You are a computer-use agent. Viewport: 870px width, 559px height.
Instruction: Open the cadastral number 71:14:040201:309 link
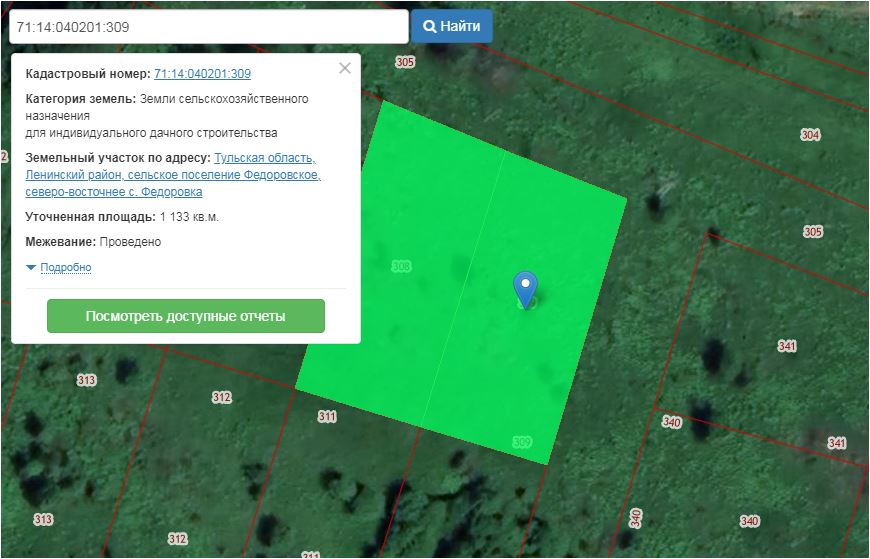(x=202, y=74)
